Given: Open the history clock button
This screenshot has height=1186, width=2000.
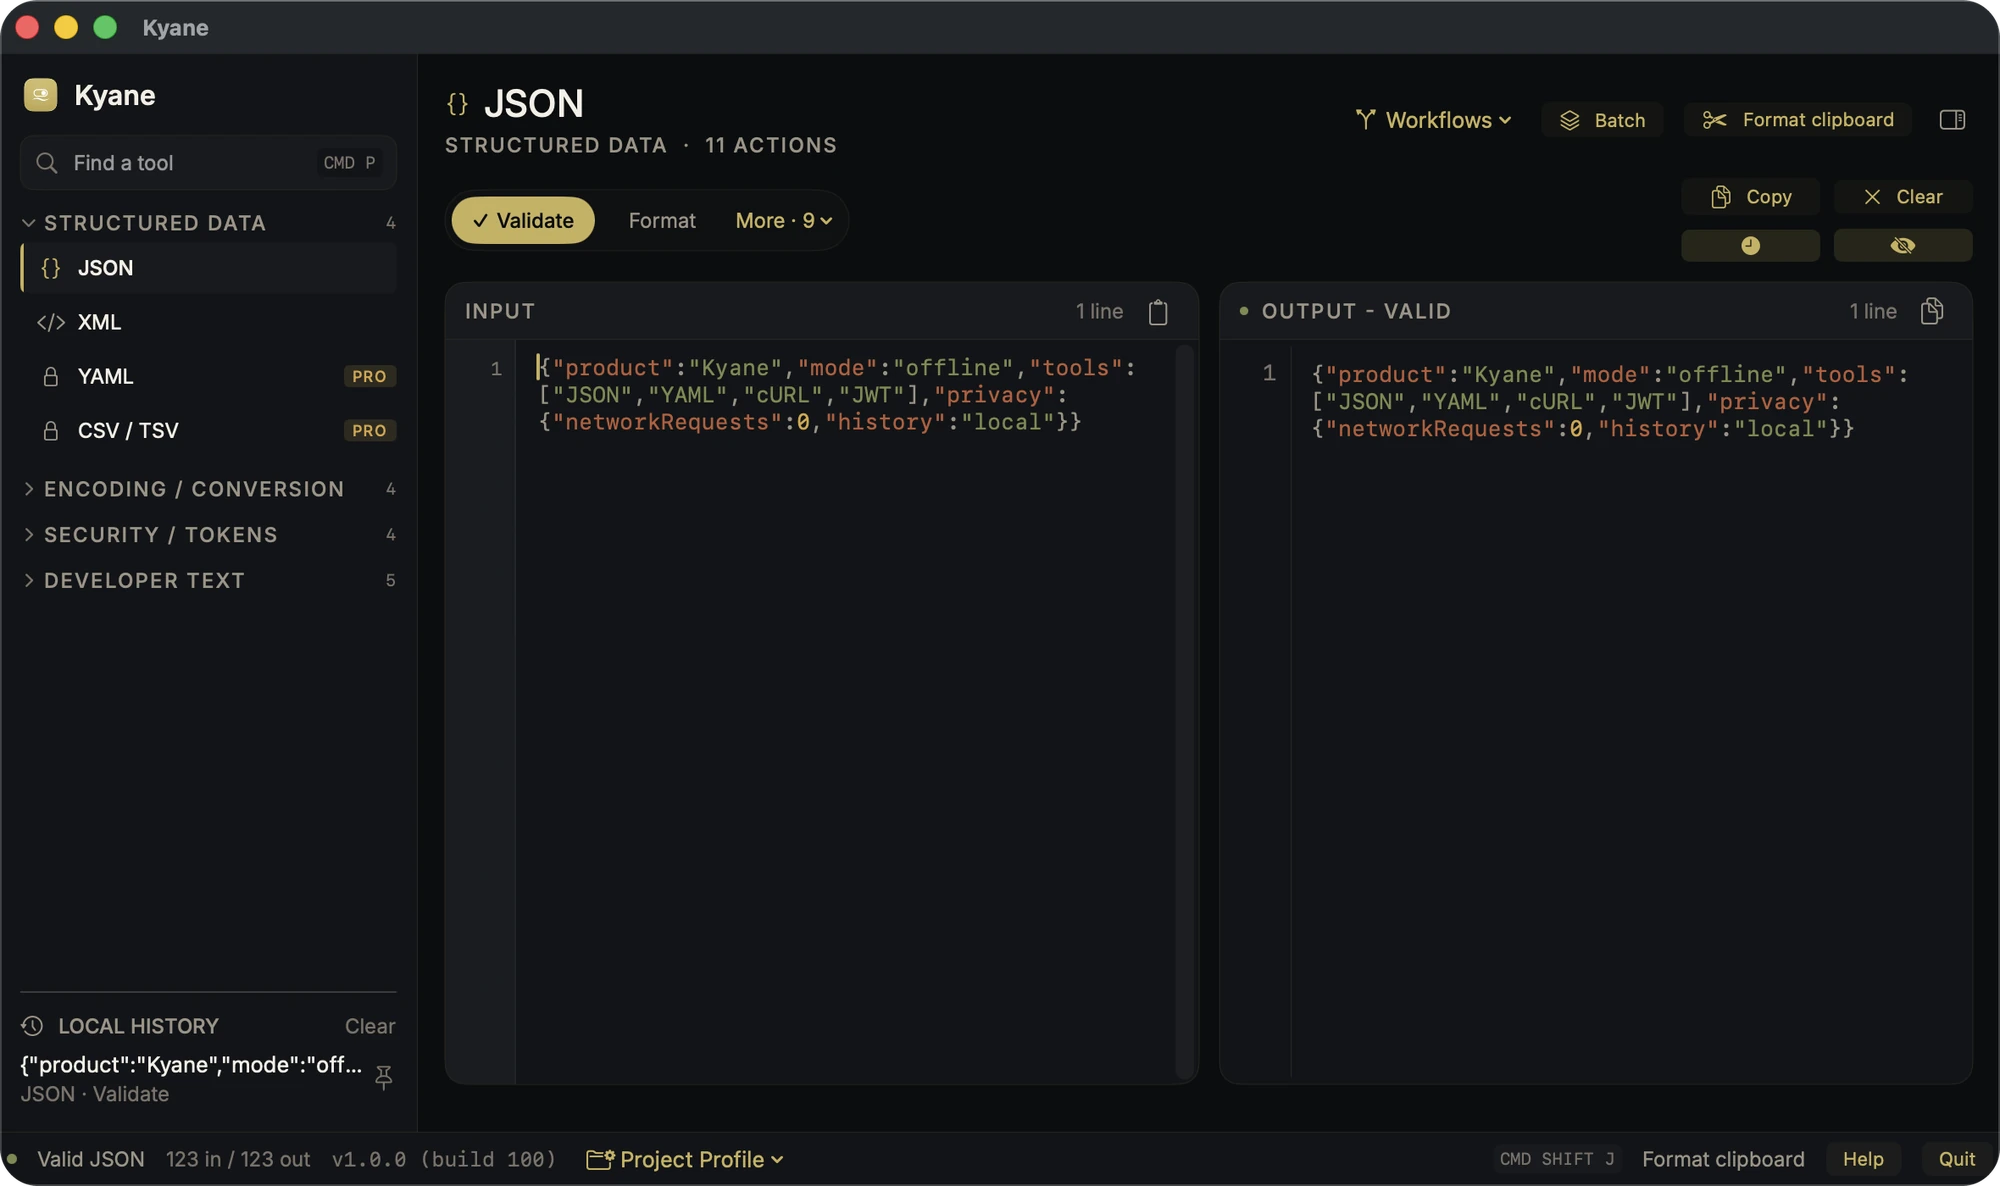Looking at the screenshot, I should pyautogui.click(x=1750, y=245).
